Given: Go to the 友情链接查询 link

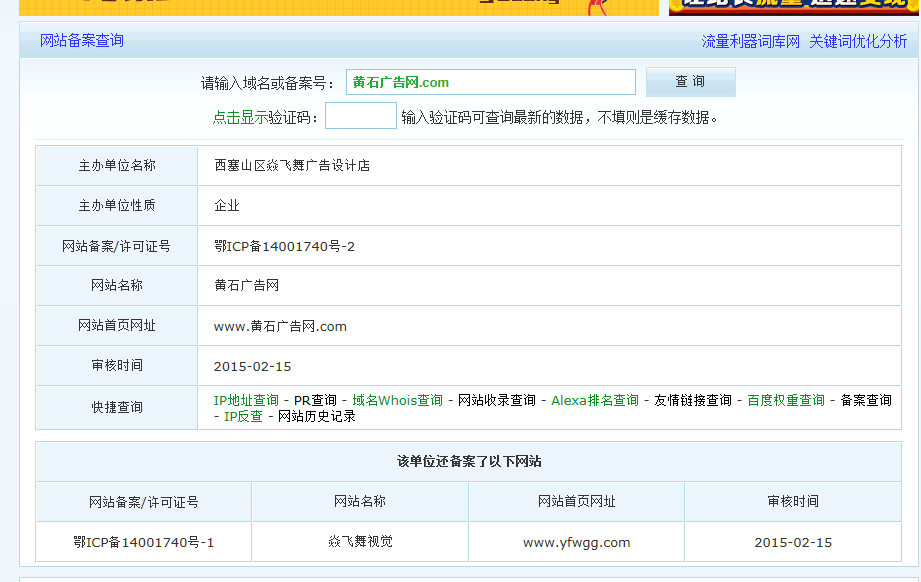Looking at the screenshot, I should pos(693,400).
